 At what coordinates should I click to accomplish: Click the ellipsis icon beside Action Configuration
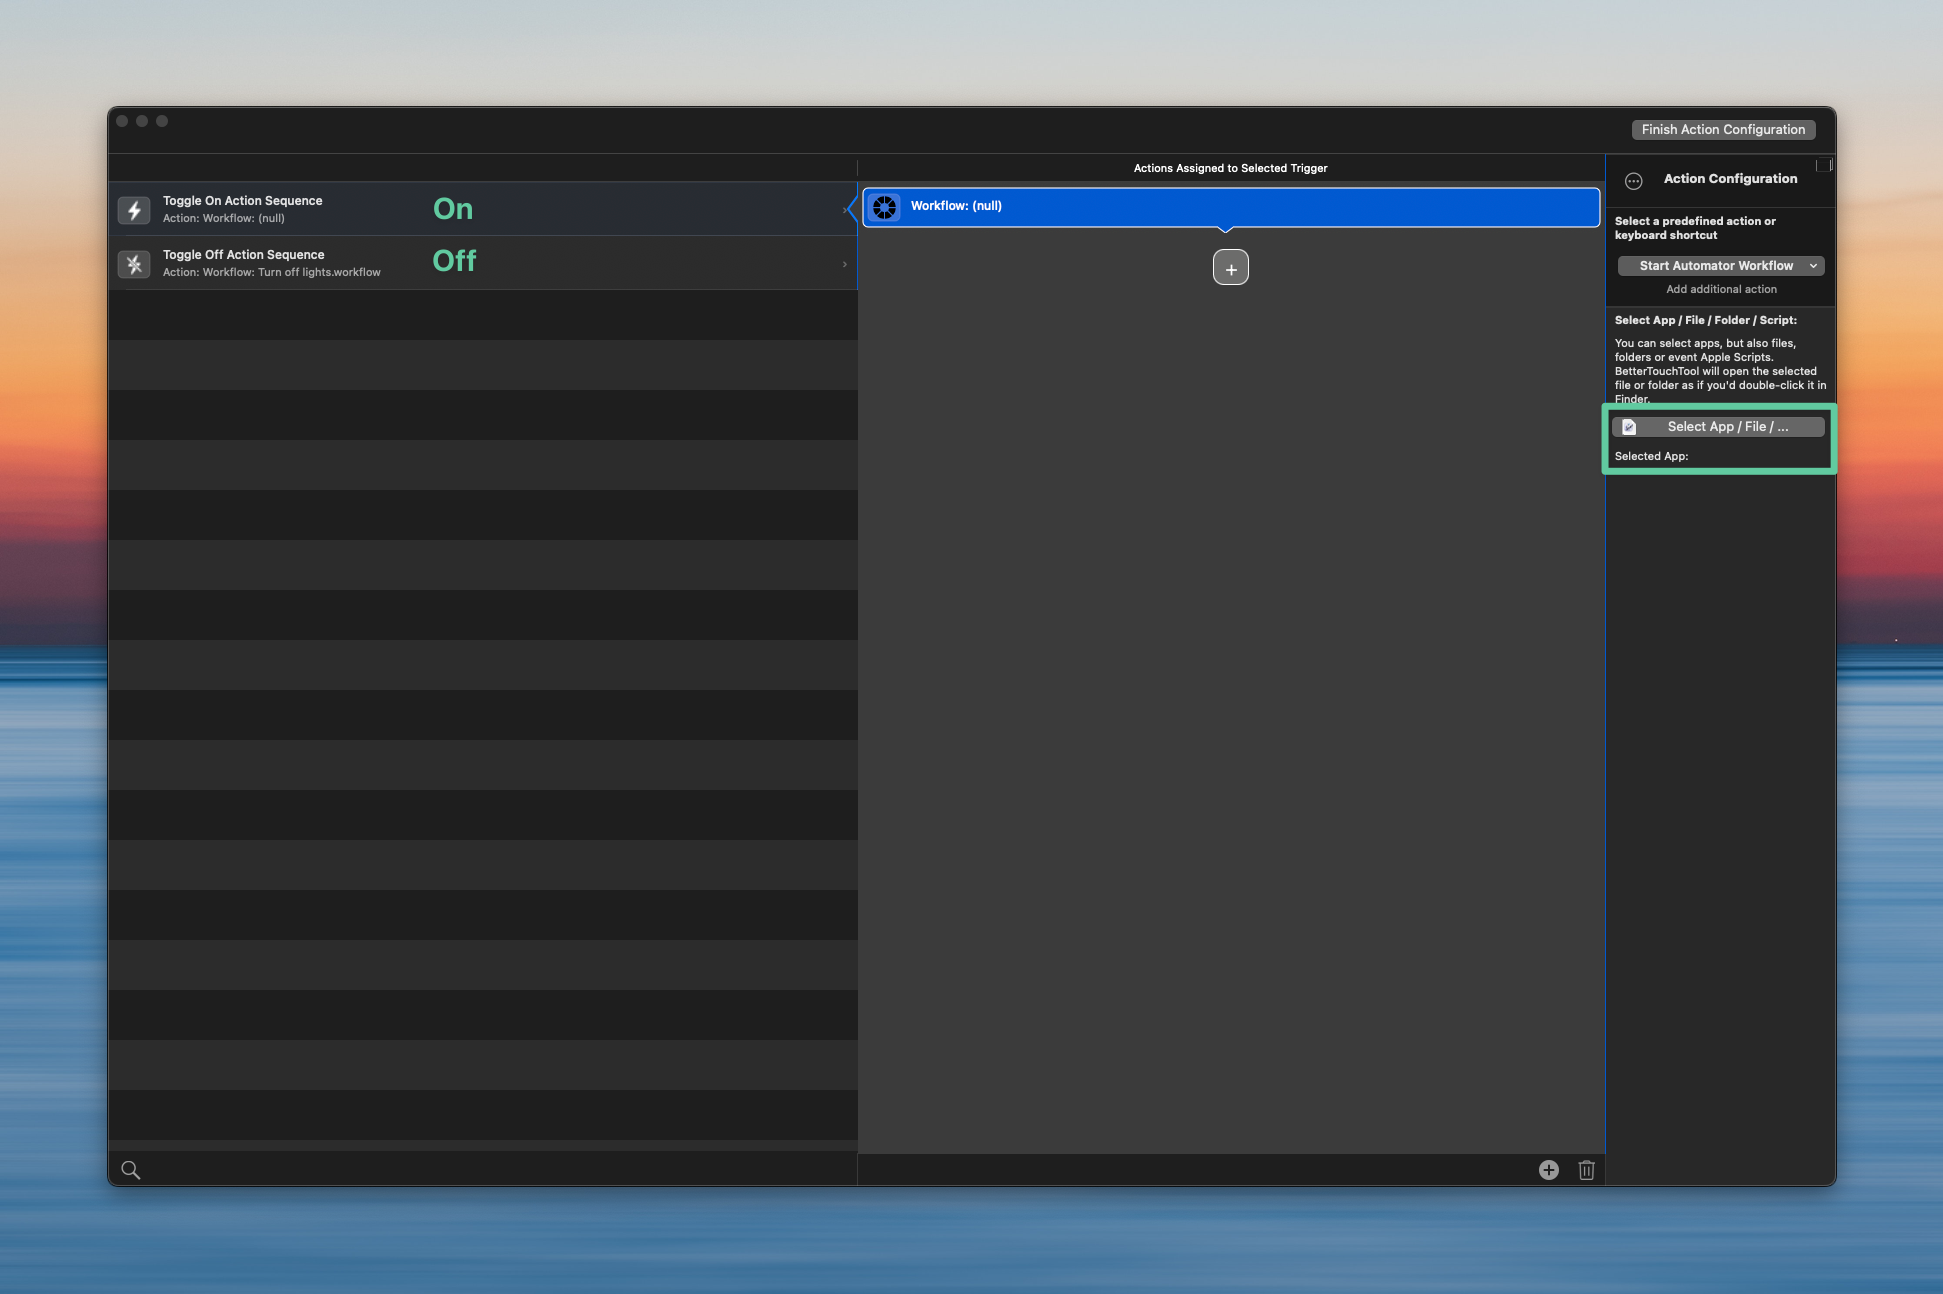click(1634, 181)
